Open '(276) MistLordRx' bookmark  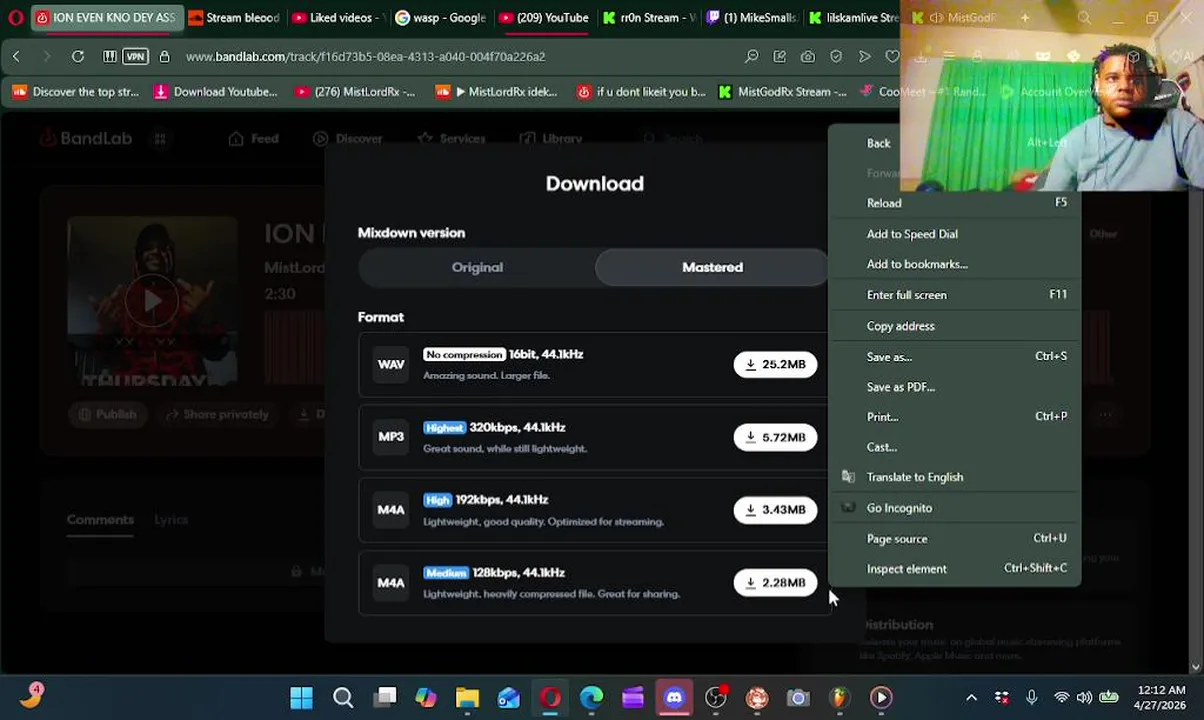(355, 92)
